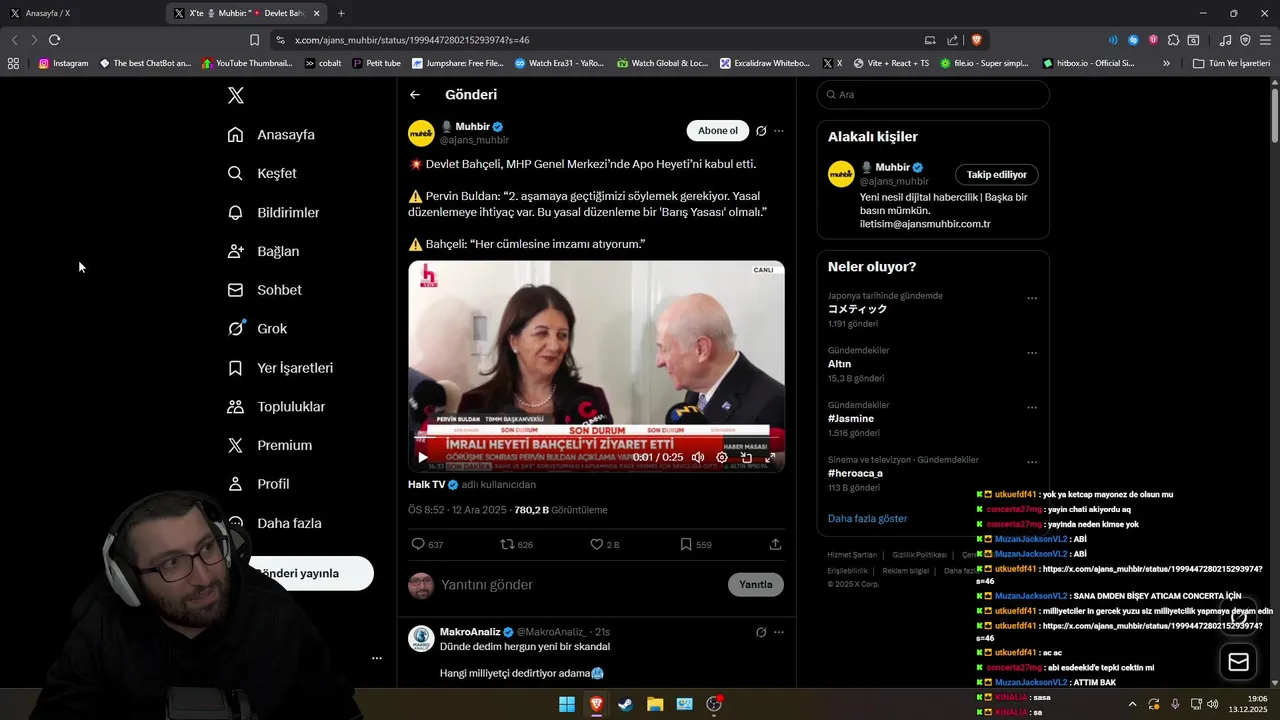Open Sohbet messages in the sidebar
This screenshot has width=1280, height=720.
265,290
